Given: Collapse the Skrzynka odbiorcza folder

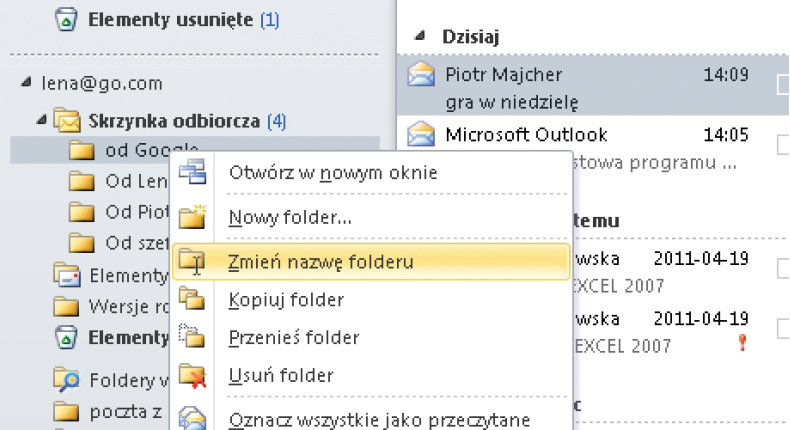Looking at the screenshot, I should pos(41,121).
